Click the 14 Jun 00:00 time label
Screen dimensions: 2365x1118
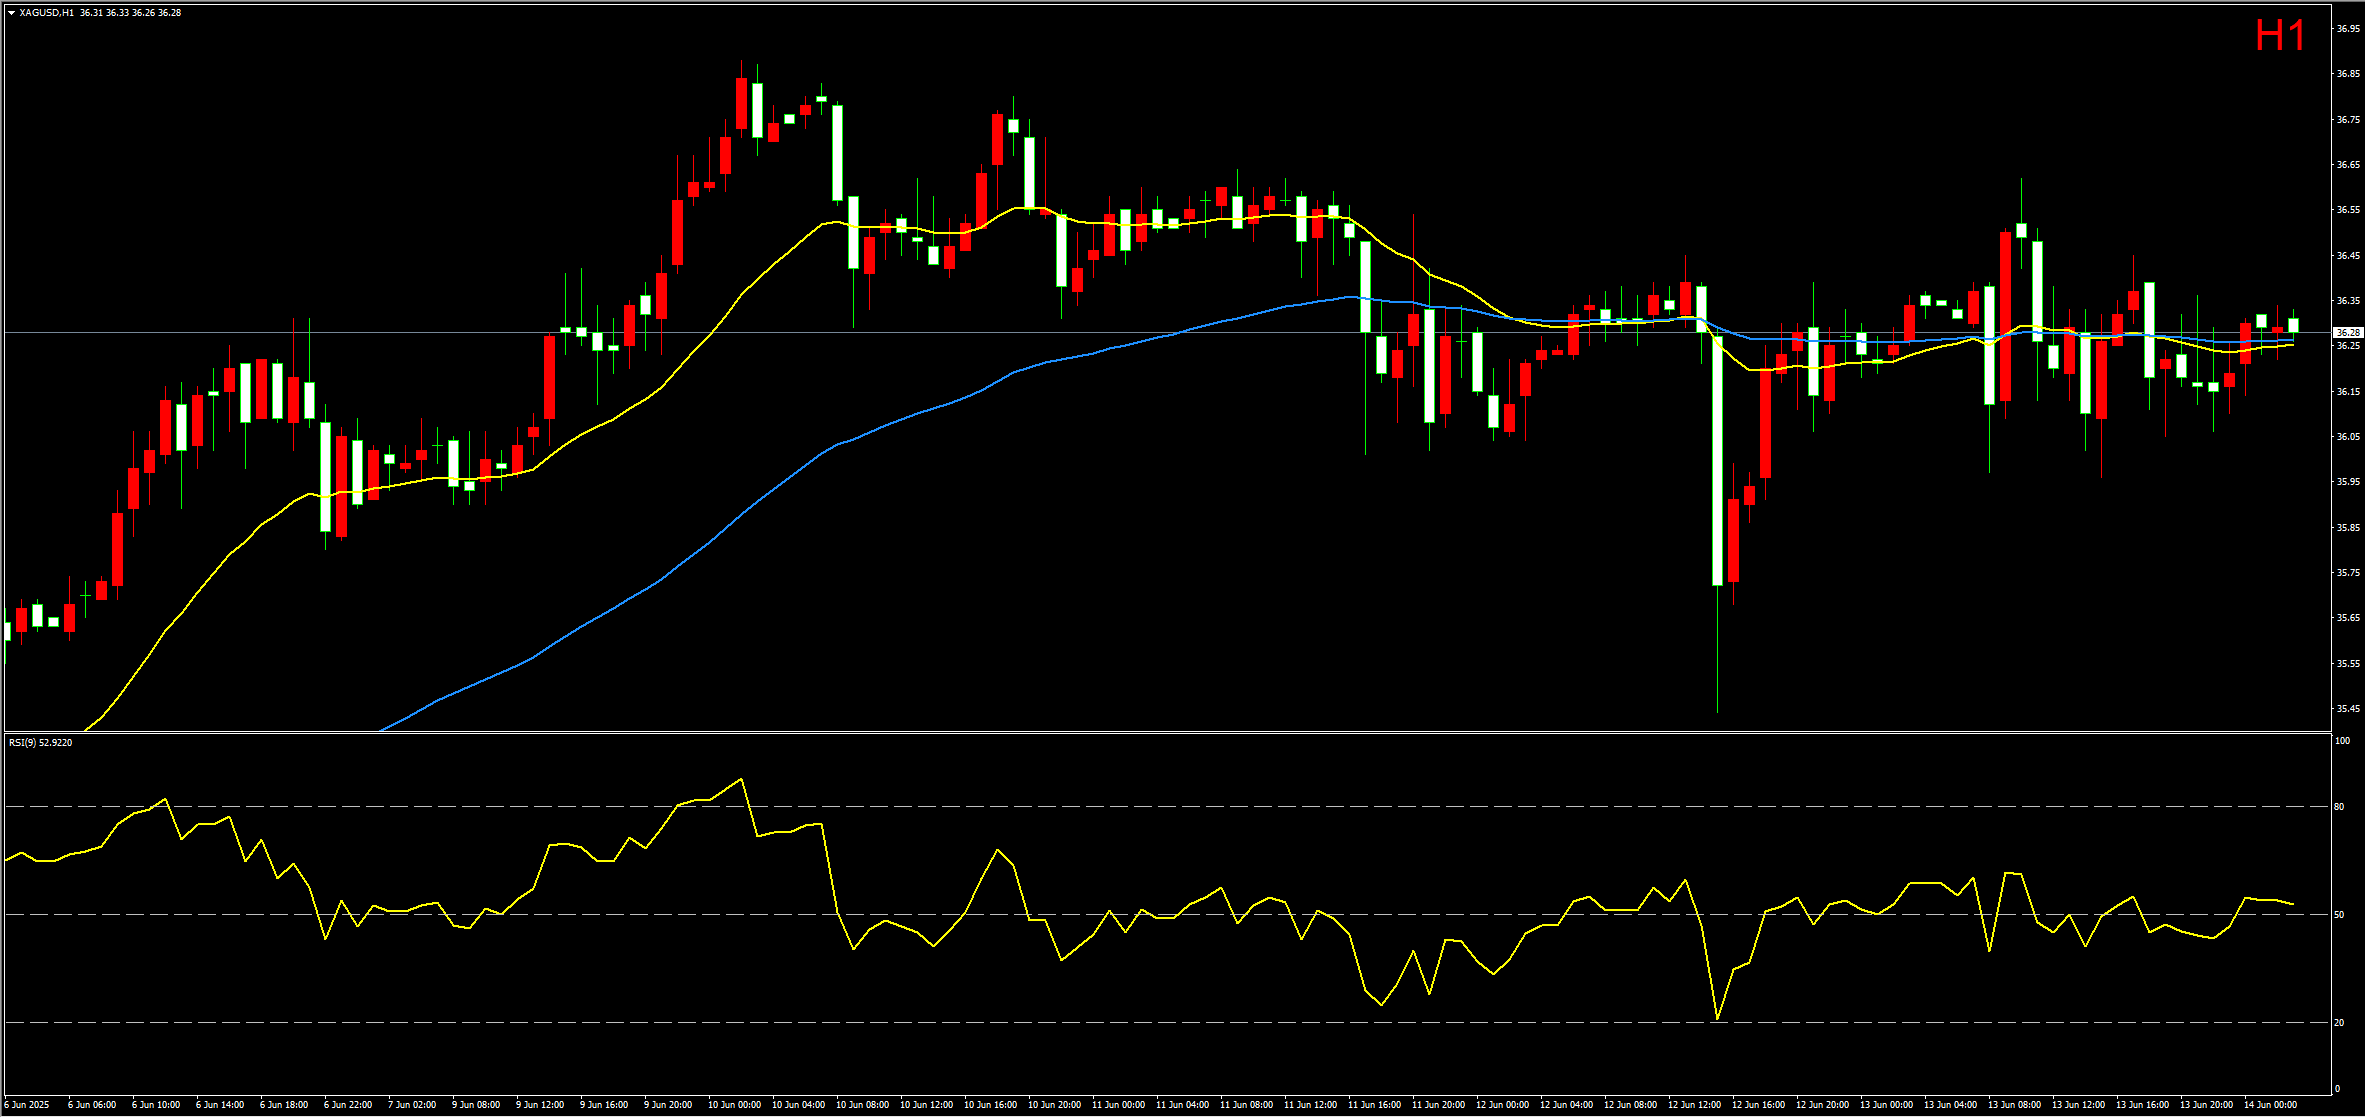tap(2270, 1105)
